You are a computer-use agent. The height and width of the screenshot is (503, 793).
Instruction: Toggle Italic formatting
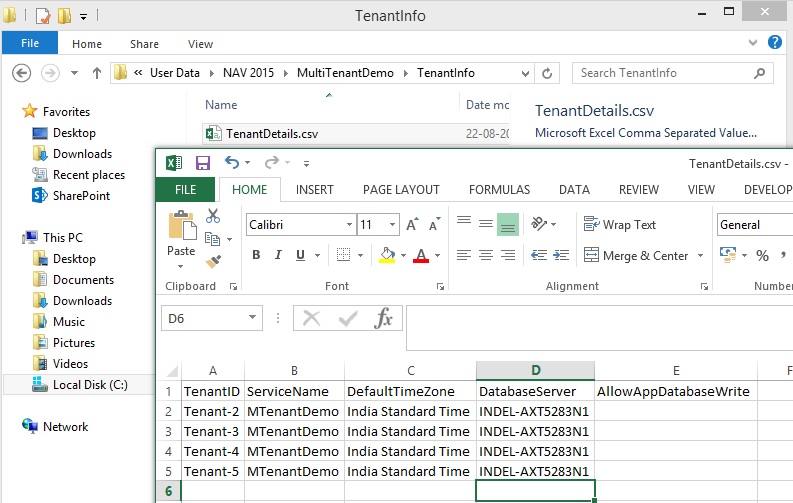(x=278, y=255)
